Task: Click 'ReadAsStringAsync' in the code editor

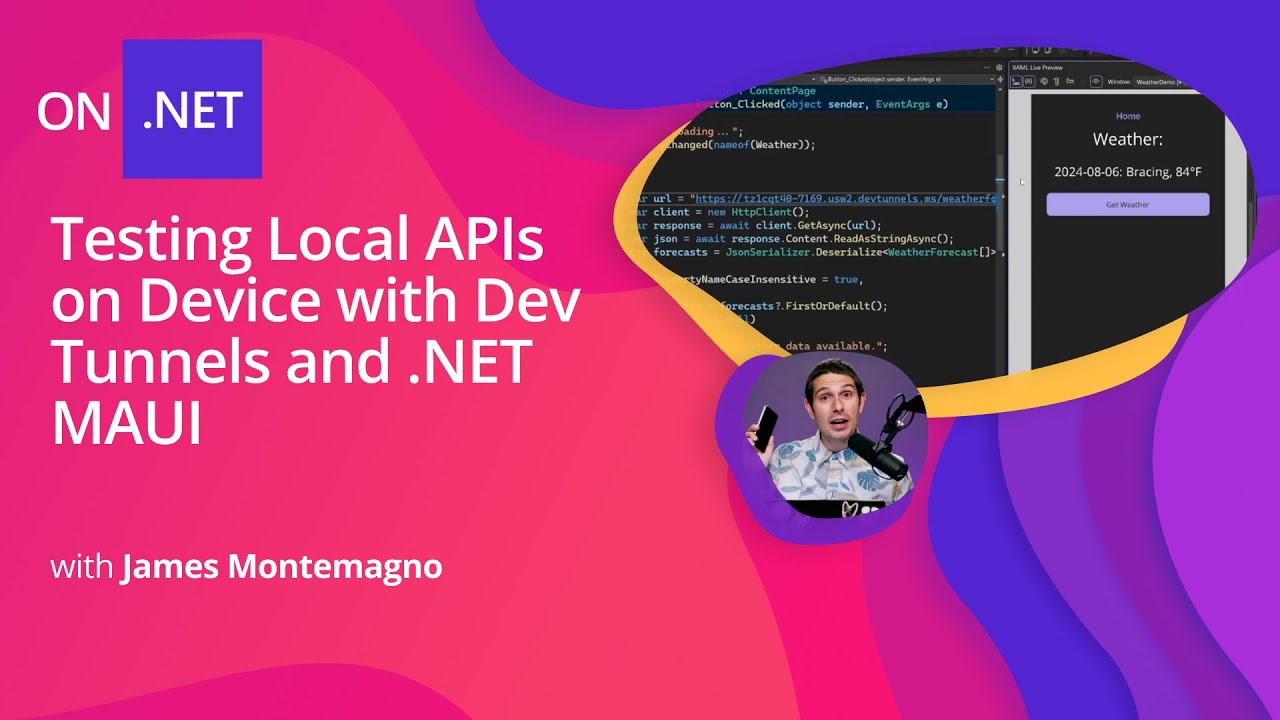Action: click(x=885, y=239)
